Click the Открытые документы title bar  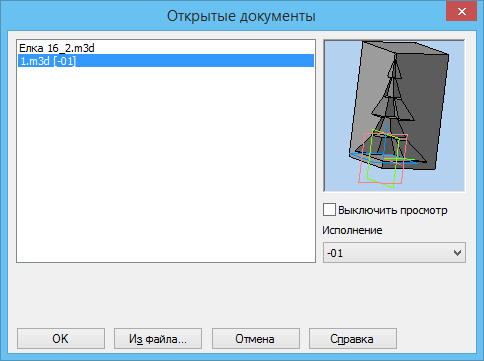[x=241, y=16]
